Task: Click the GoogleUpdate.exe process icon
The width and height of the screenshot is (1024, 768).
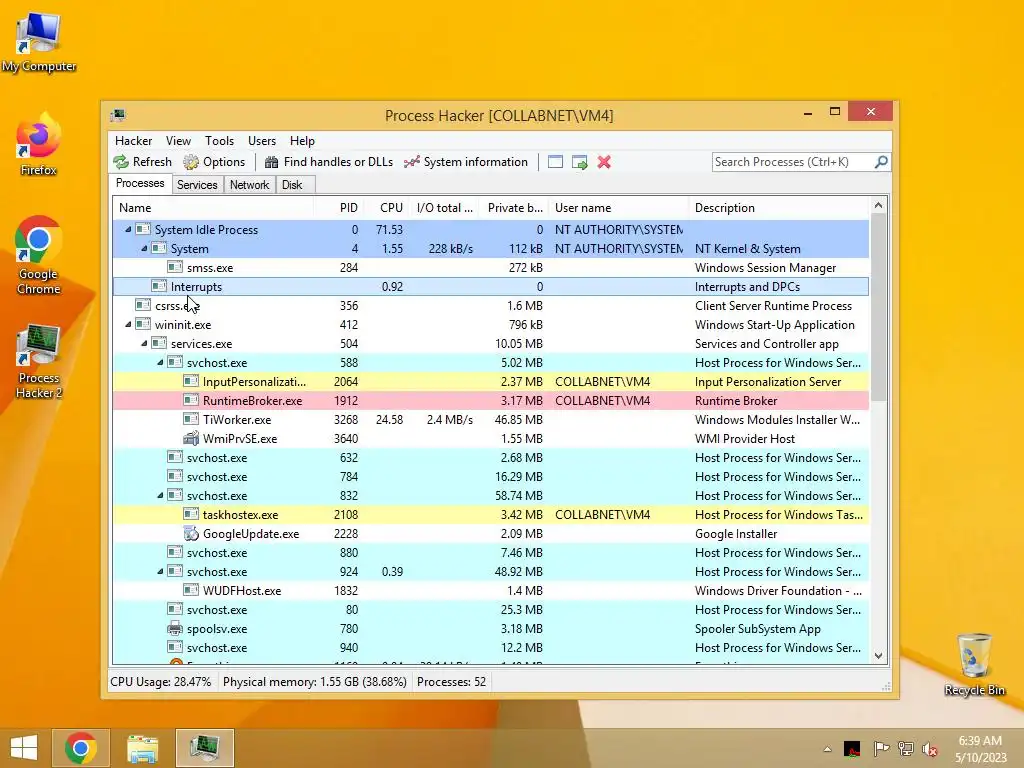Action: click(191, 534)
